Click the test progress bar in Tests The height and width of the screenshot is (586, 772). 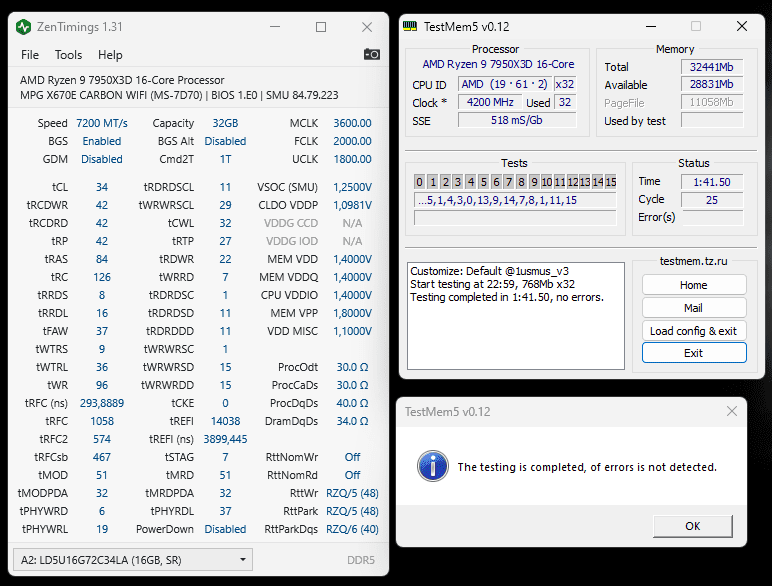tap(515, 218)
